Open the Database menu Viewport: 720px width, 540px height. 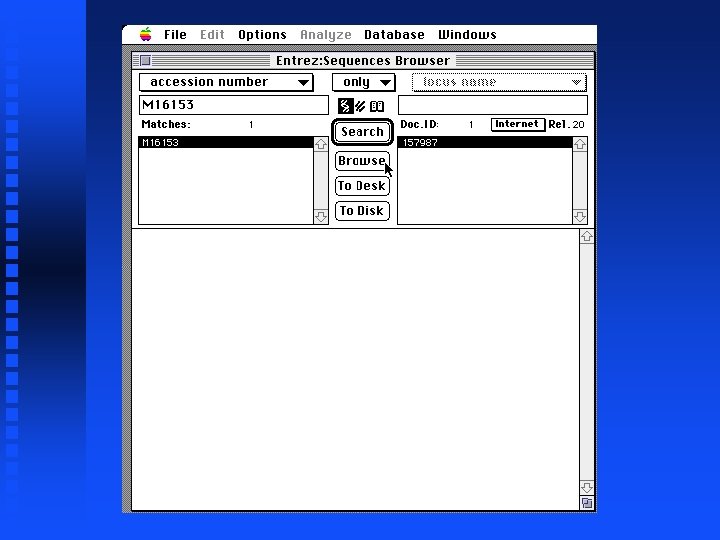point(394,35)
